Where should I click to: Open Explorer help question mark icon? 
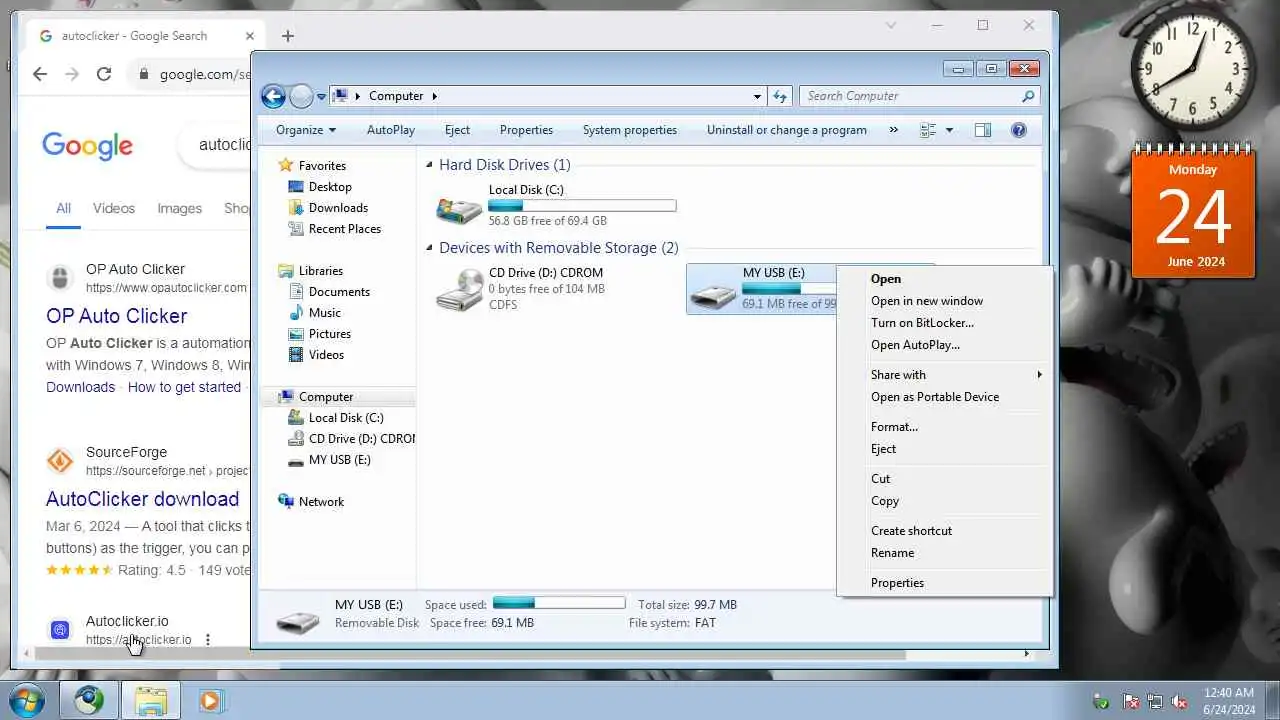1019,130
